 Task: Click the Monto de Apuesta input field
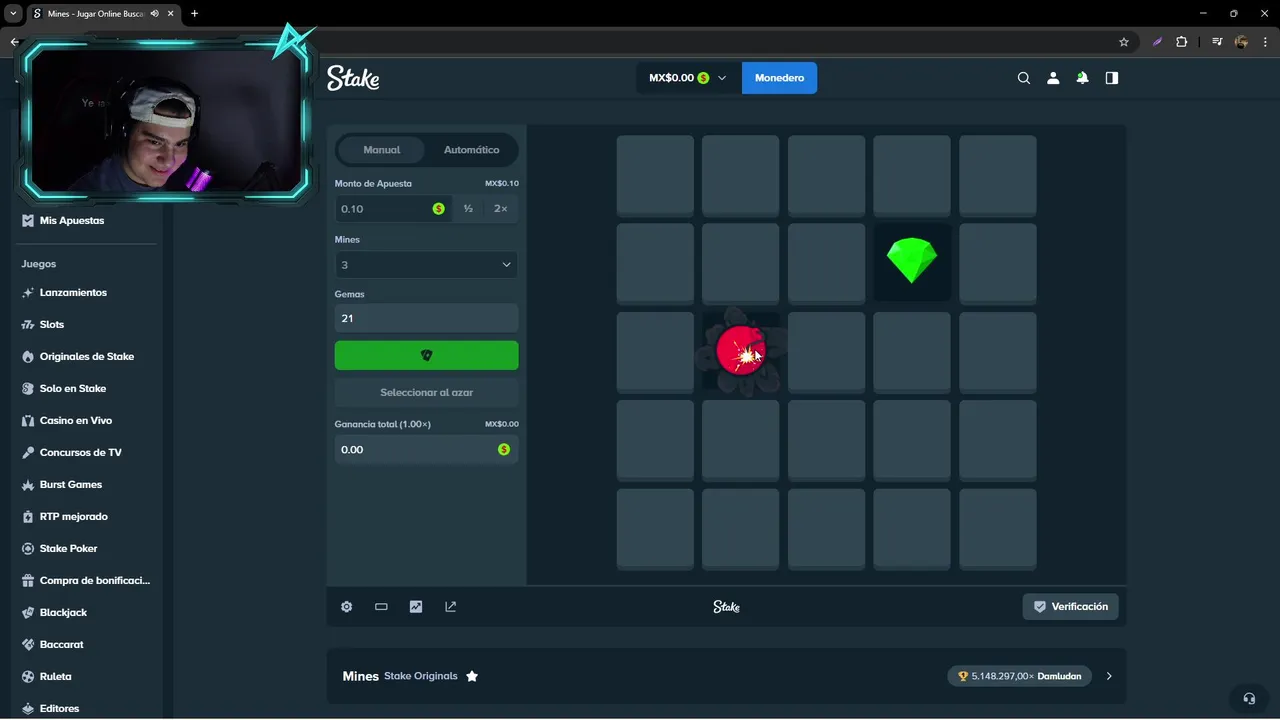[x=393, y=209]
